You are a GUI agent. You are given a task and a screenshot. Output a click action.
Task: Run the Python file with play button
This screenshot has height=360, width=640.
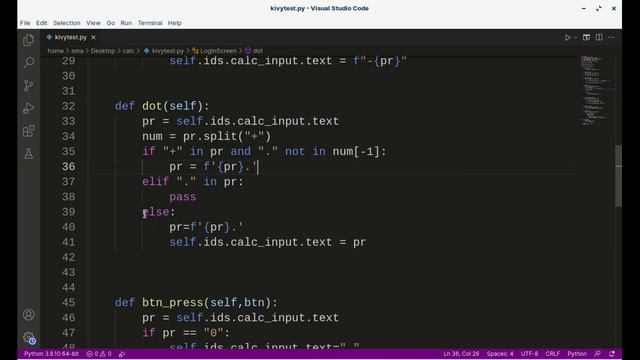[x=567, y=37]
